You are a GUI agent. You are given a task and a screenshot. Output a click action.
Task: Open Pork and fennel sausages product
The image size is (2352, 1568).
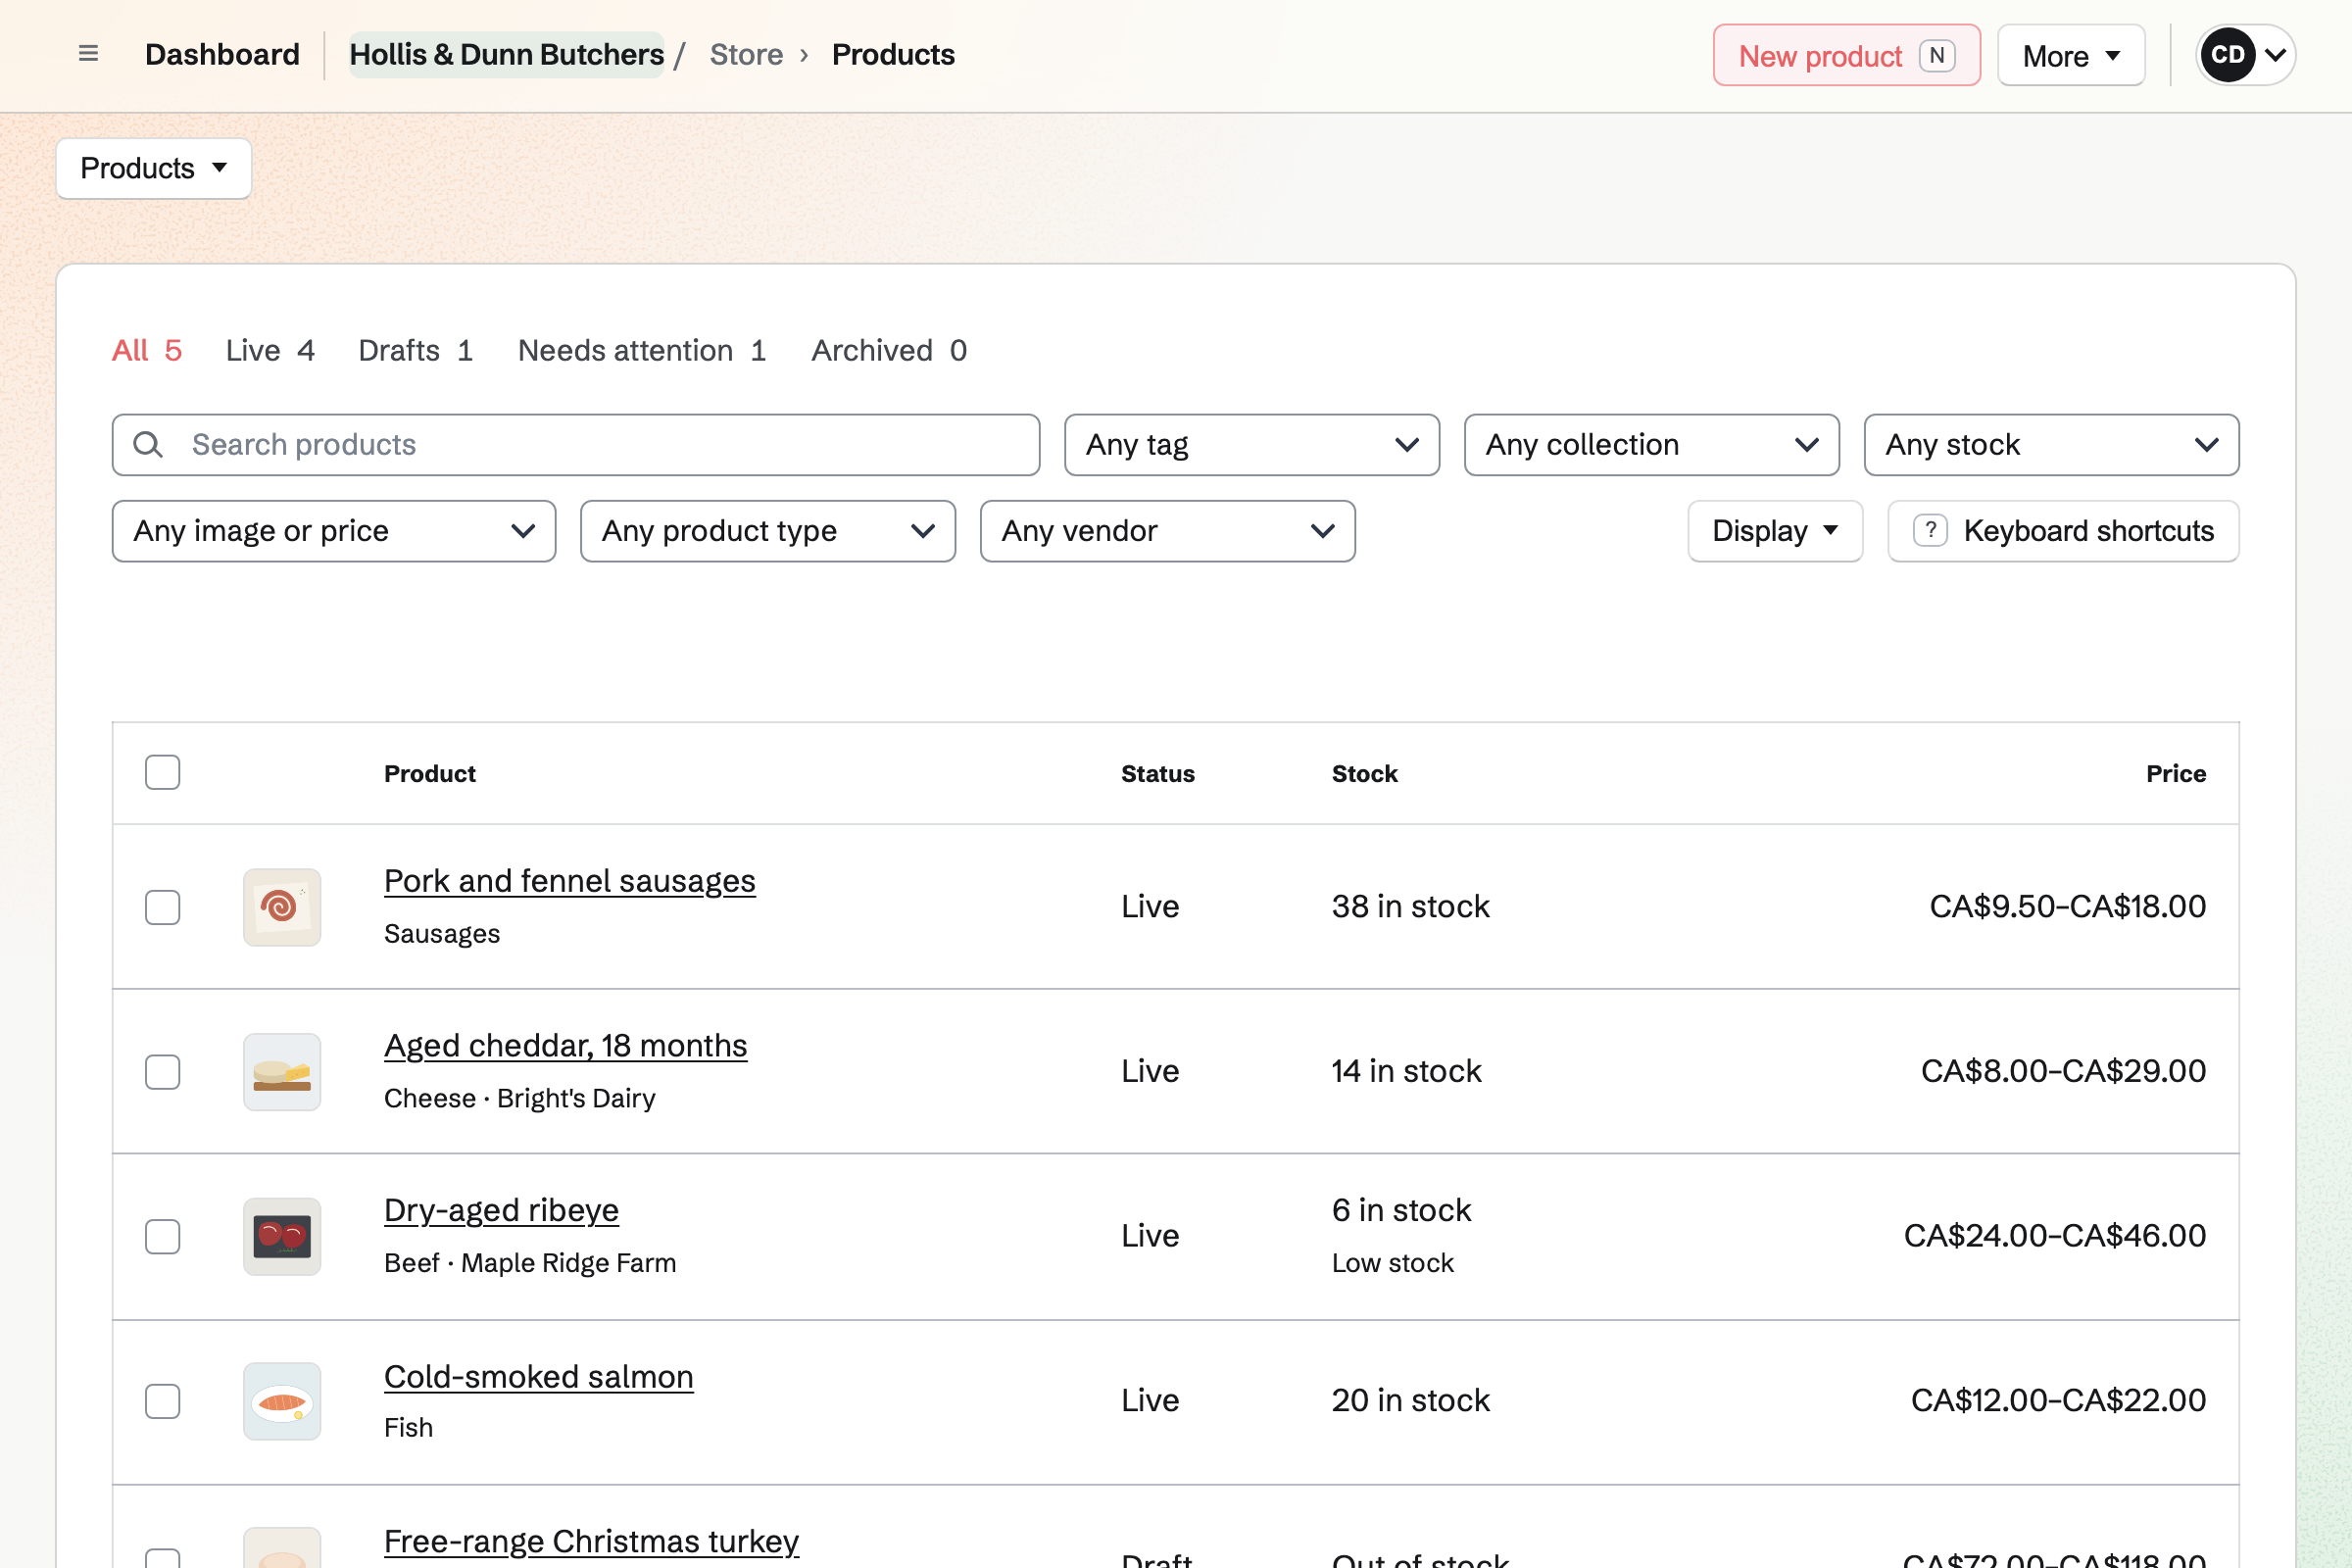coord(570,881)
